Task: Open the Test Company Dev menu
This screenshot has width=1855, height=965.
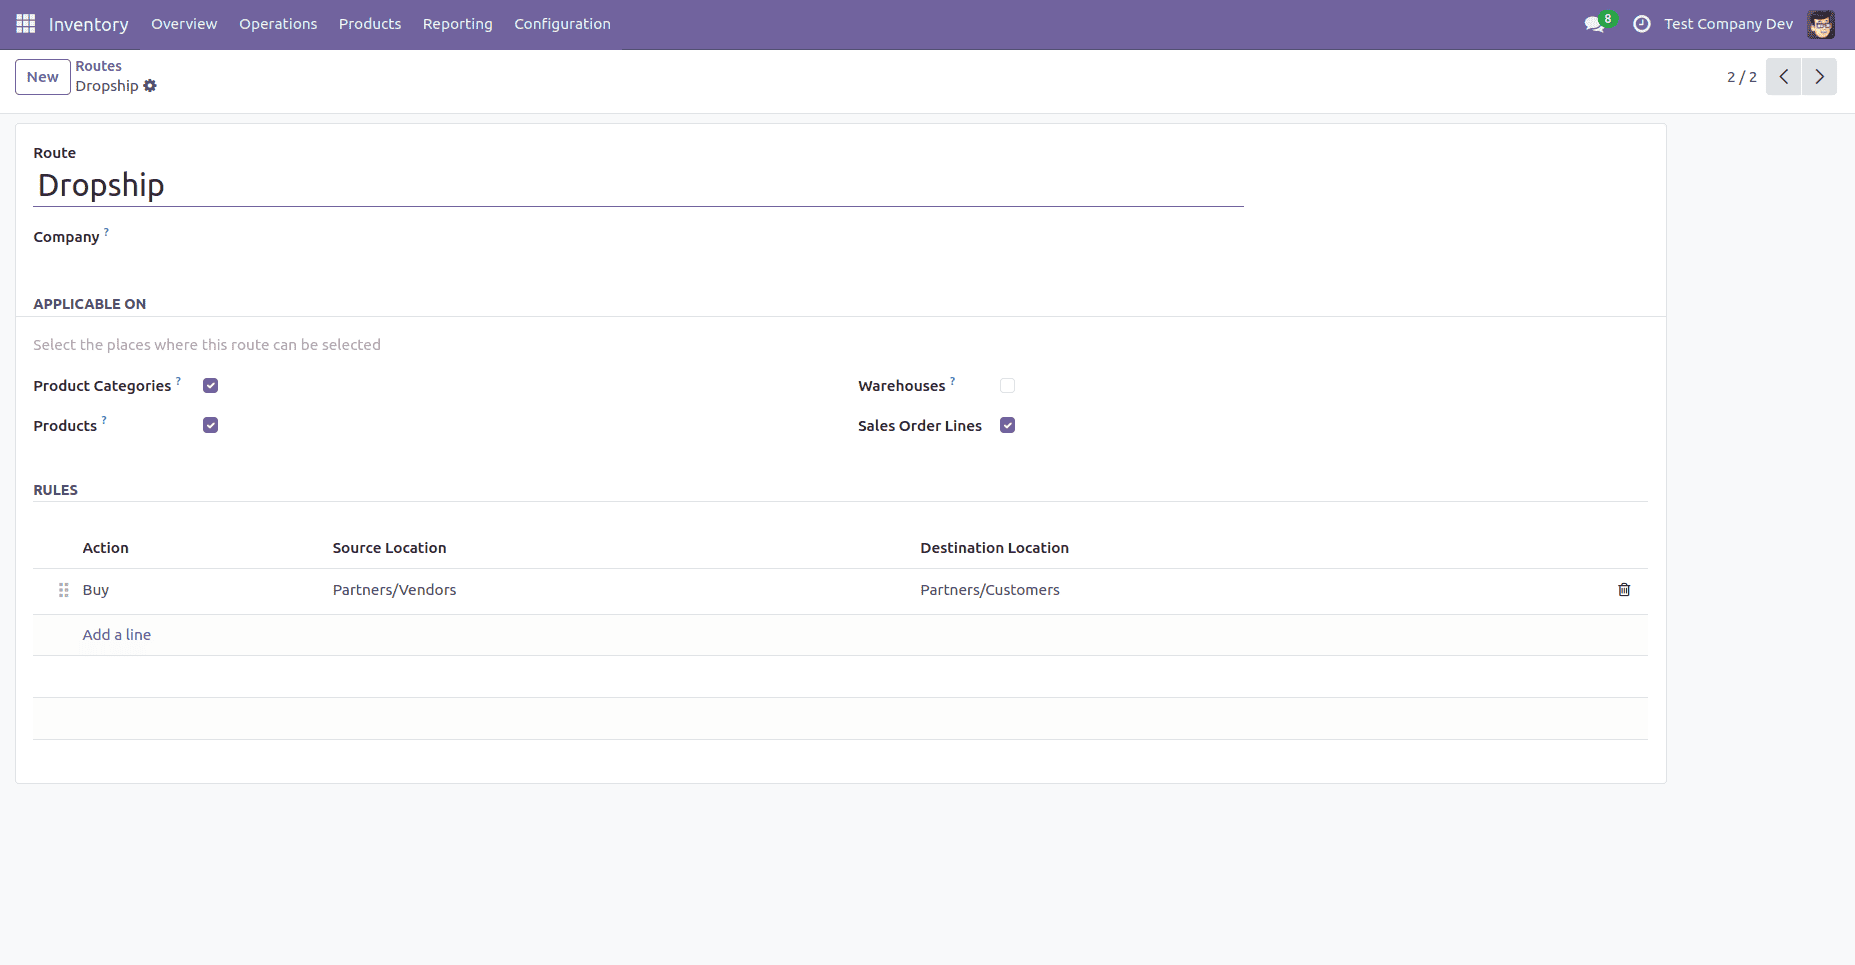Action: pyautogui.click(x=1728, y=24)
